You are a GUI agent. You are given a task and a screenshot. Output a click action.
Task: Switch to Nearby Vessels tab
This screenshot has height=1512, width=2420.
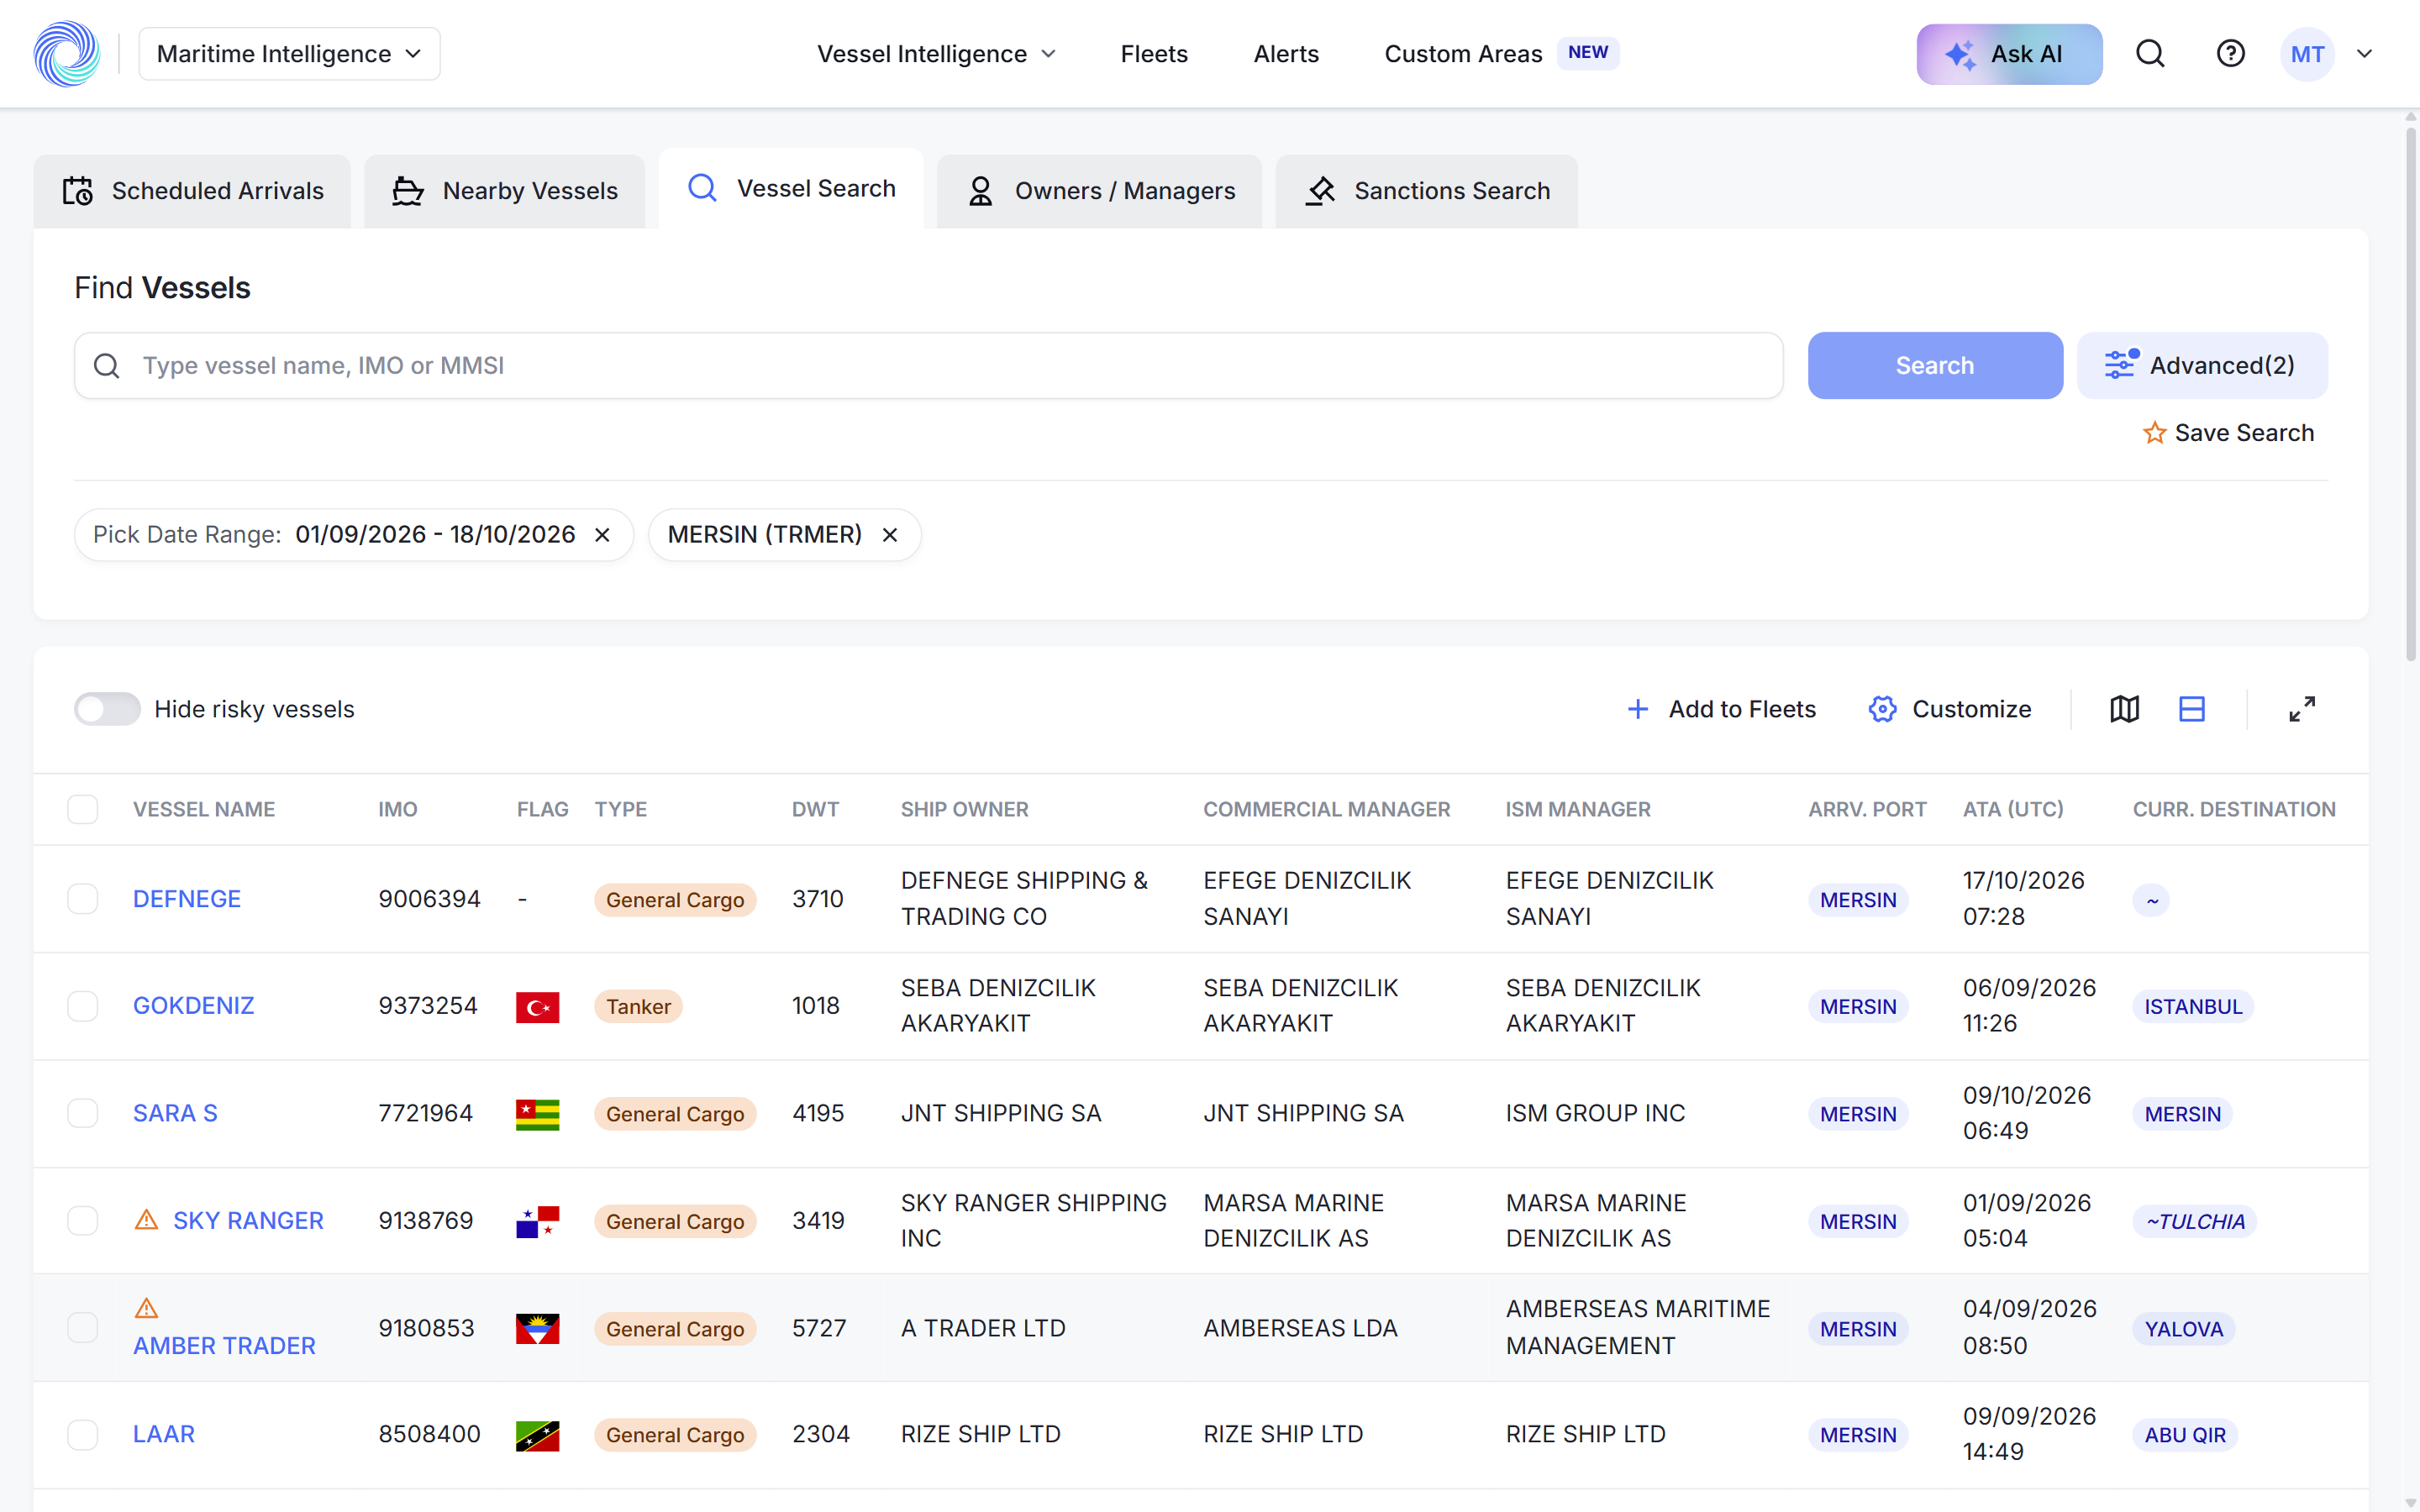pyautogui.click(x=504, y=191)
